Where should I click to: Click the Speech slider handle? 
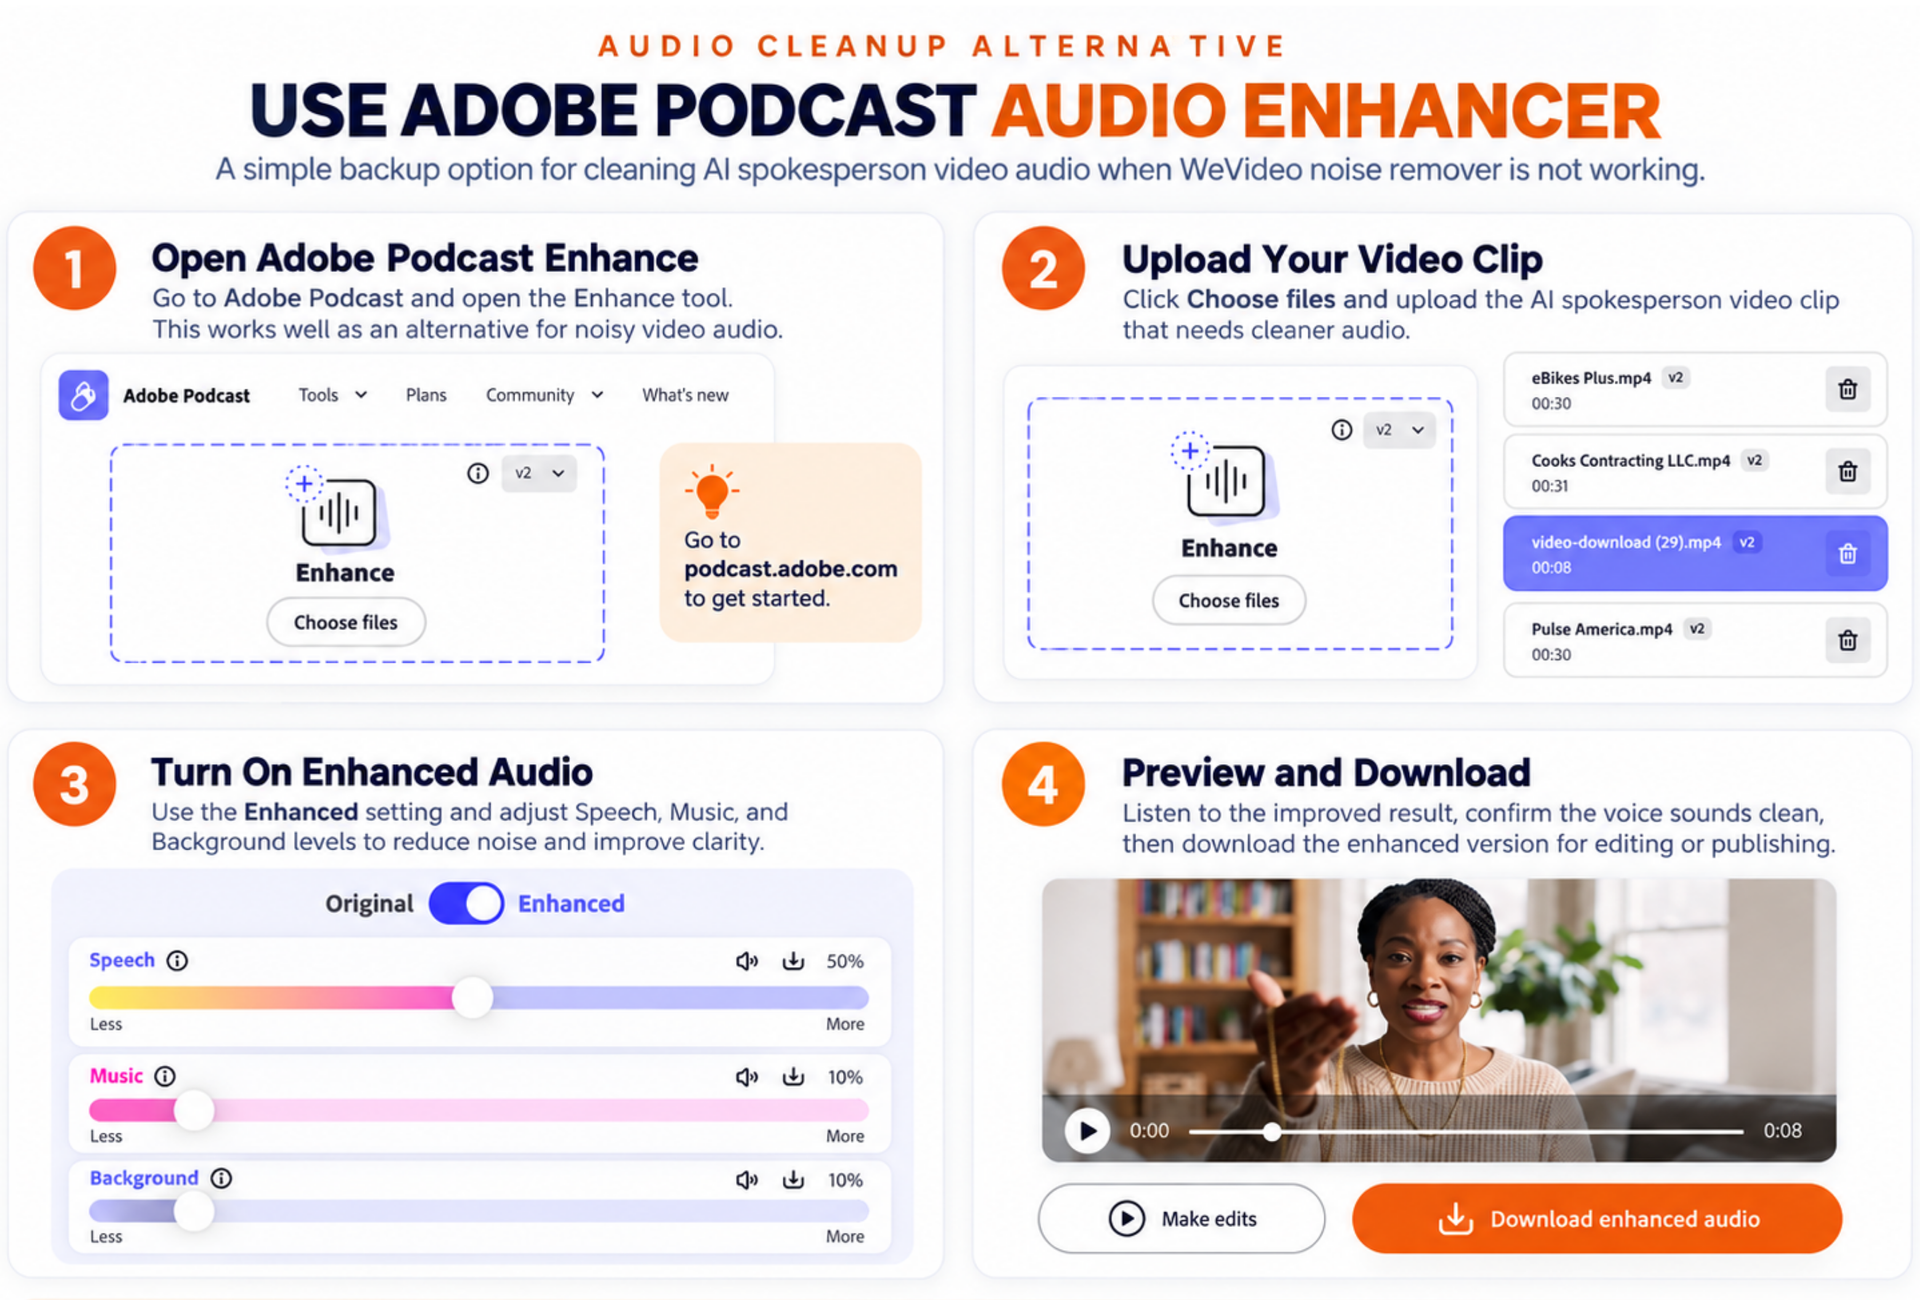click(x=473, y=997)
